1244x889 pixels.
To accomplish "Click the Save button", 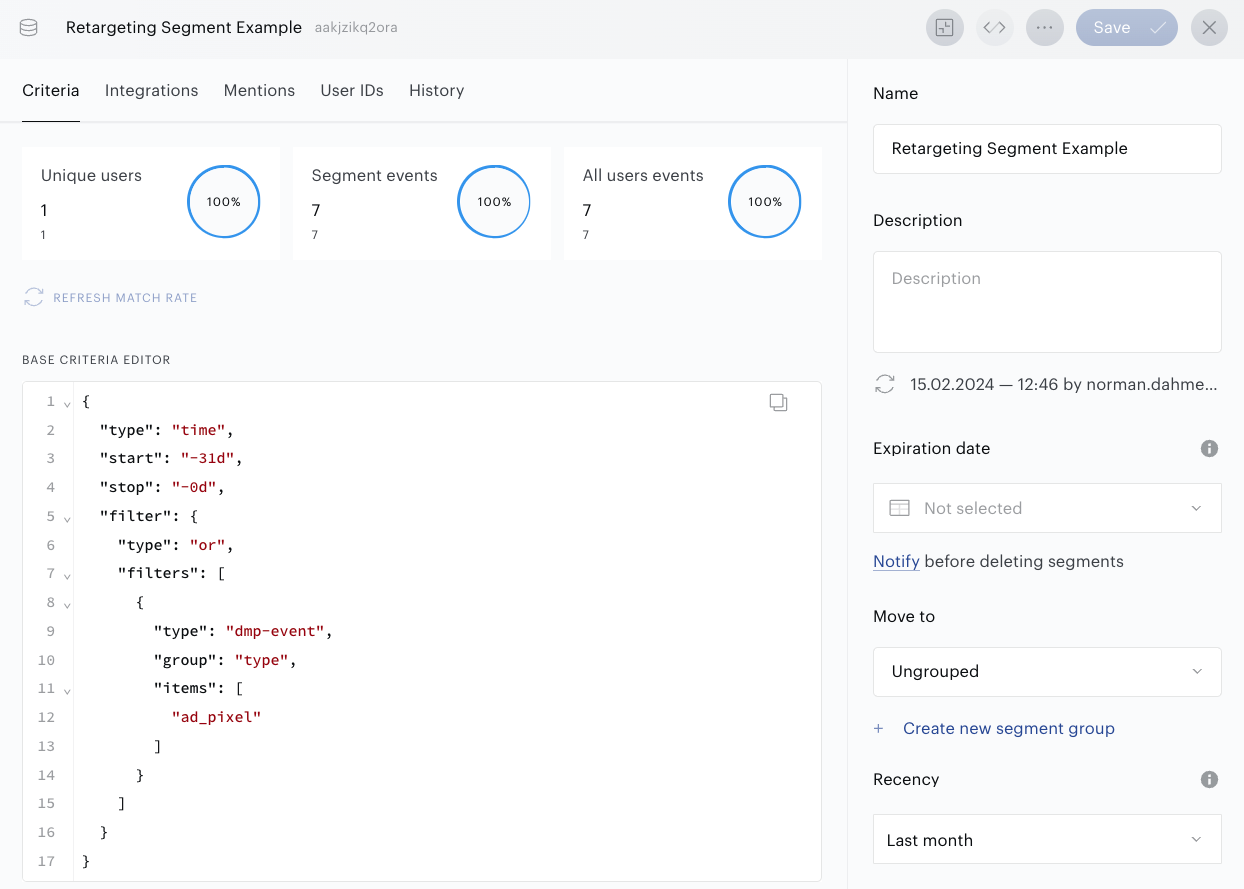I will [1127, 28].
